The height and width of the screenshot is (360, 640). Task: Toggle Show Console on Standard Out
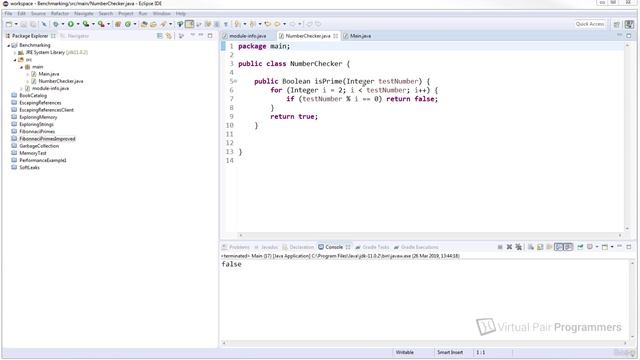559,247
